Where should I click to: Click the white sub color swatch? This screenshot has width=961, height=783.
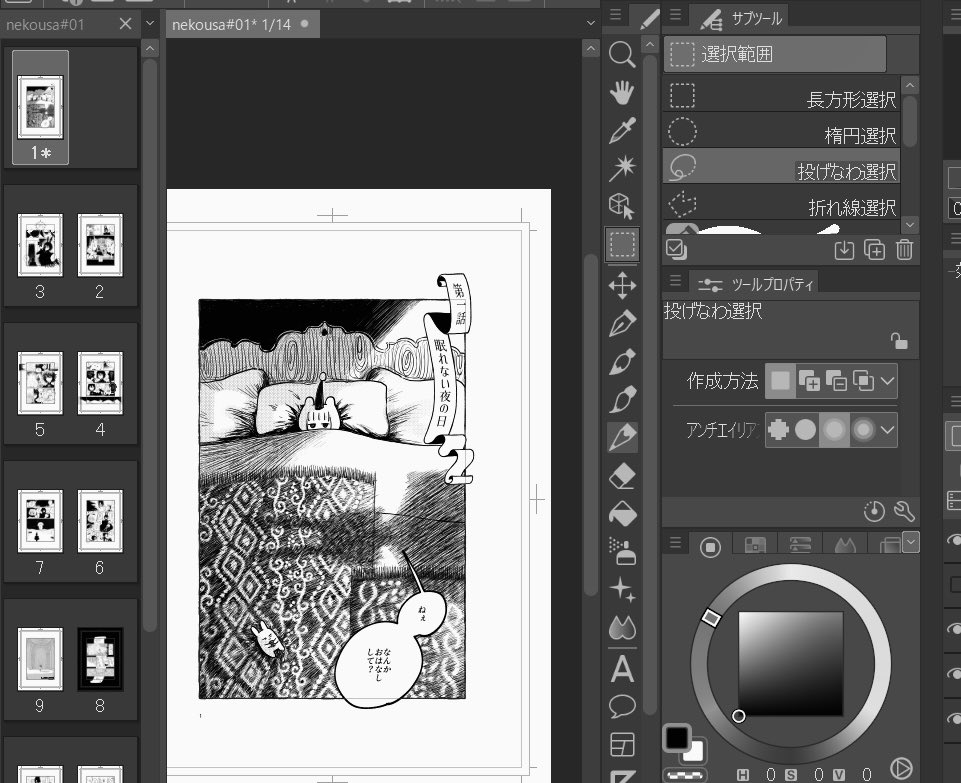tap(695, 752)
